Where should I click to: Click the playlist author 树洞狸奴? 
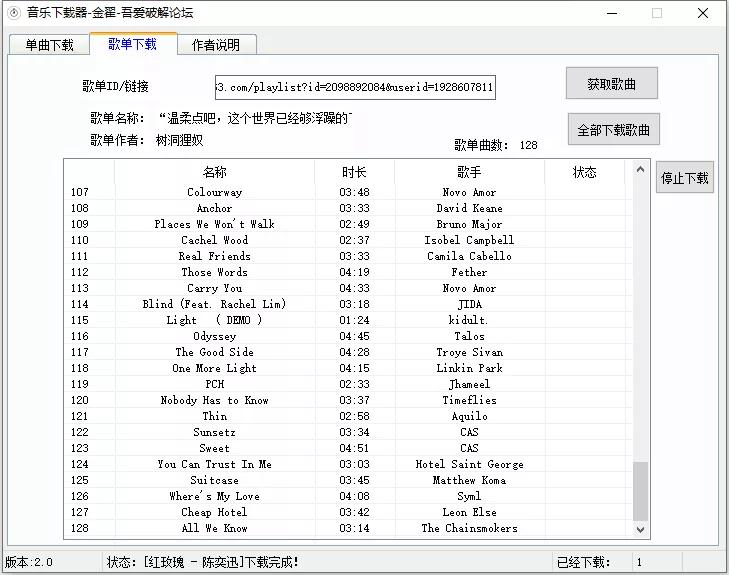[179, 140]
